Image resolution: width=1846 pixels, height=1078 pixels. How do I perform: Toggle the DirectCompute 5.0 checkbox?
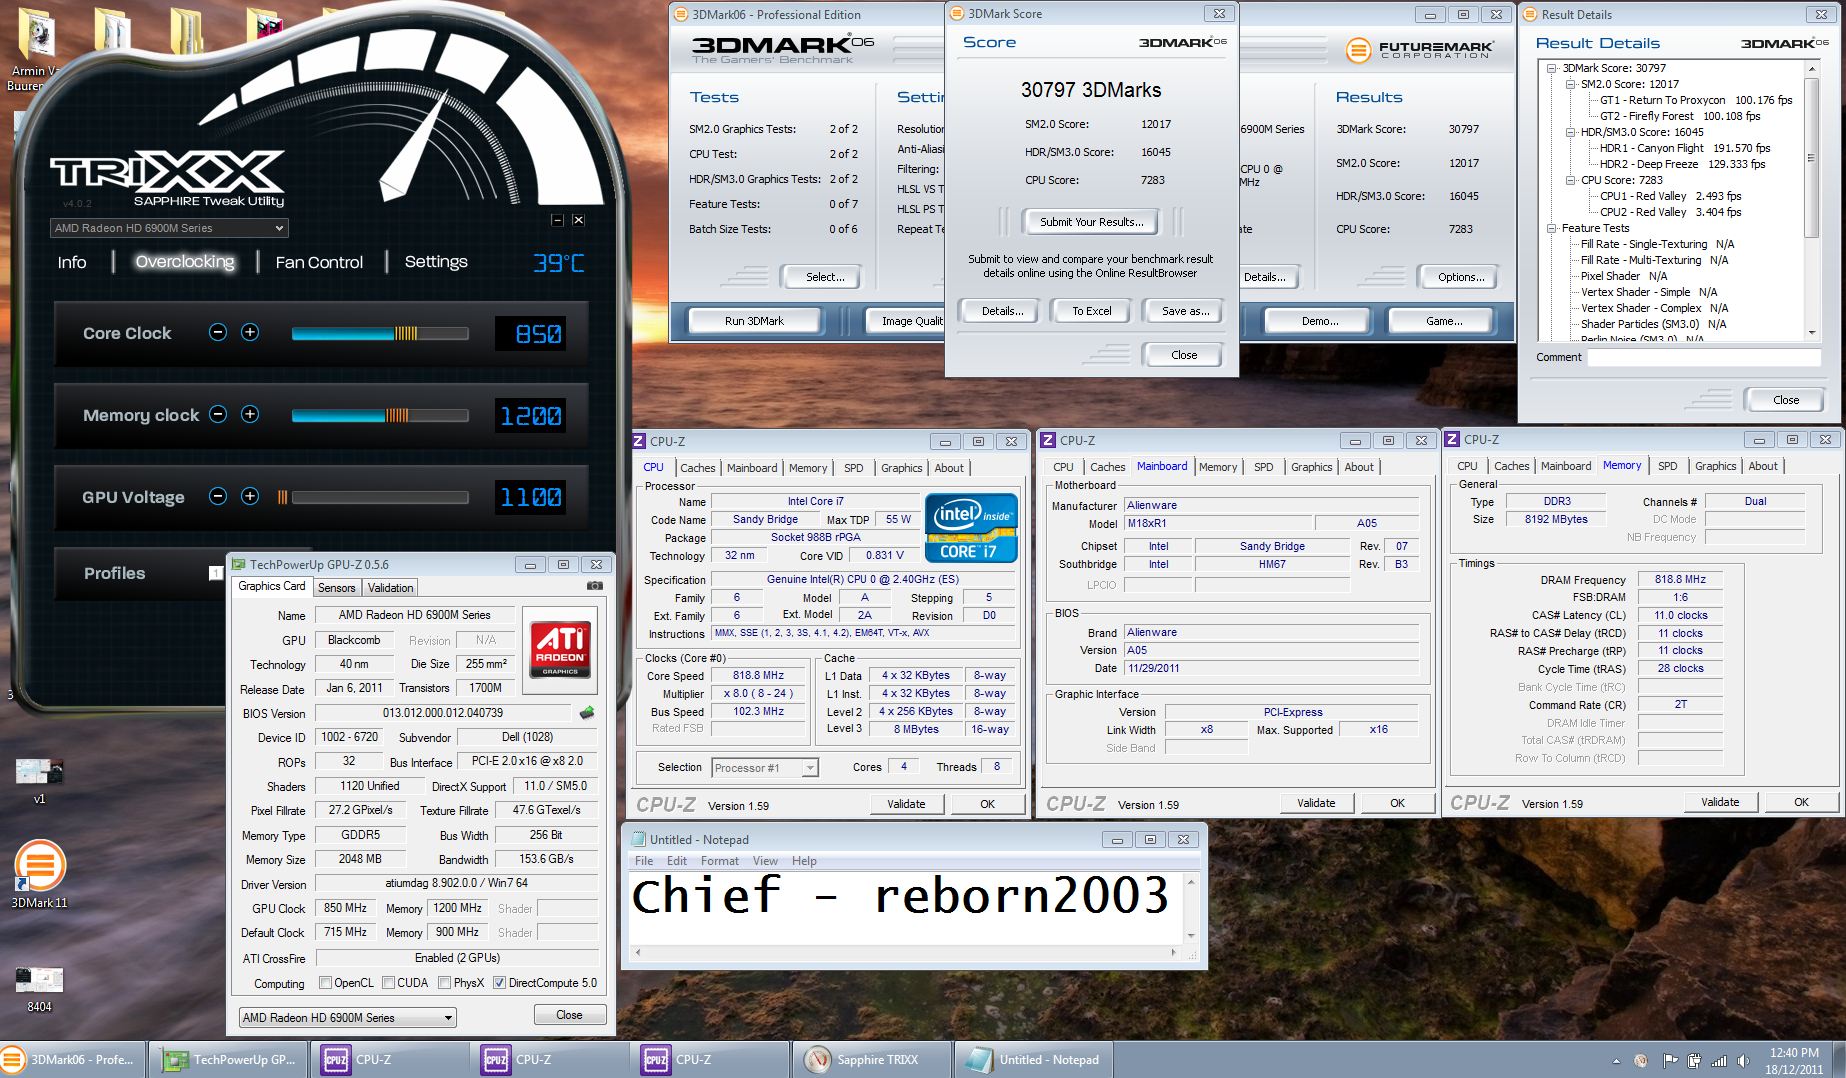(x=499, y=983)
